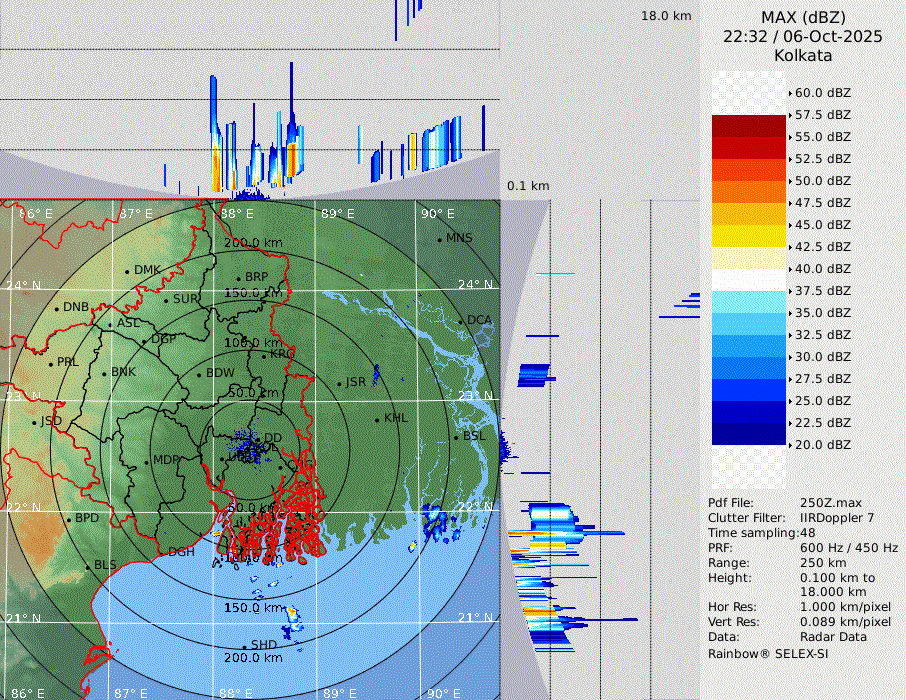Click the BPD station marker dot
Viewport: 906px width, 700px height.
[x=69, y=519]
